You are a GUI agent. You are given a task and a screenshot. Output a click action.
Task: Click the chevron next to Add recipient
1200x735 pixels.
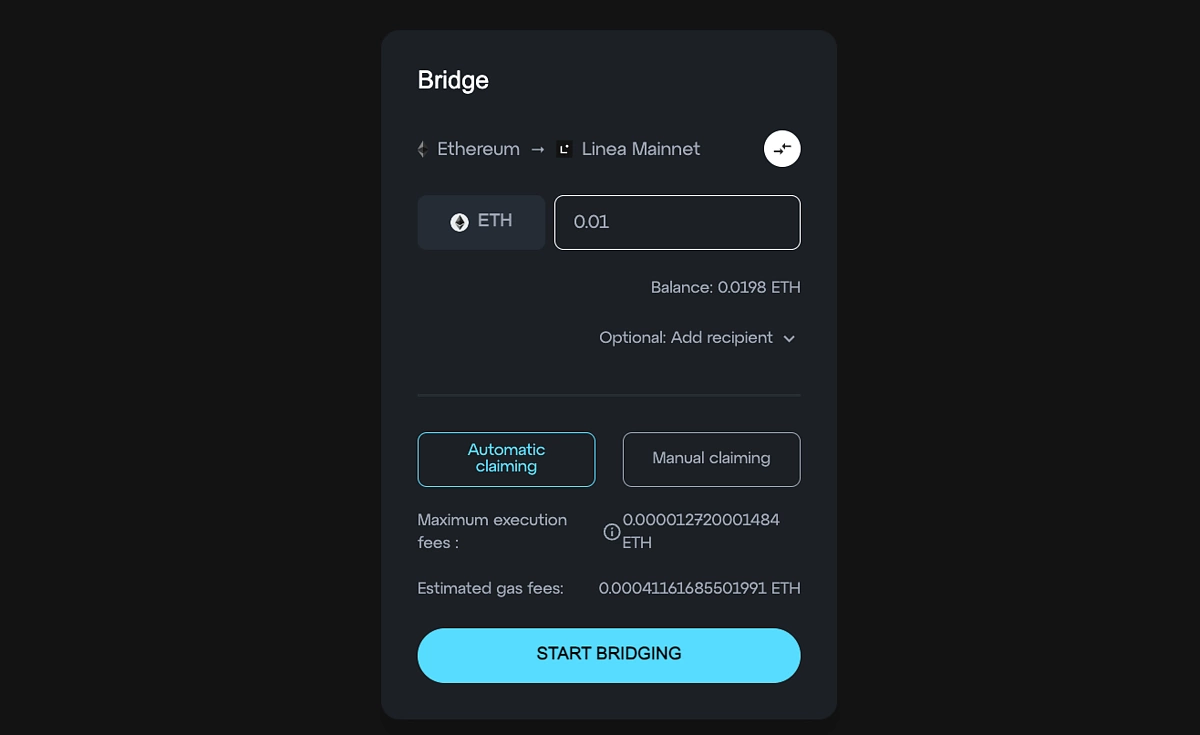pyautogui.click(x=789, y=339)
